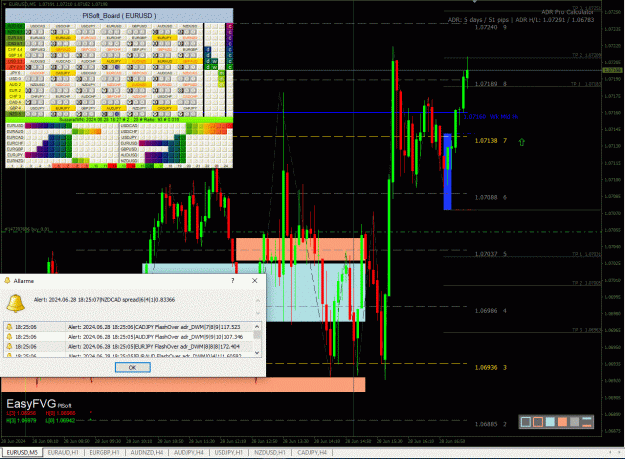The image size is (625, 459).
Task: Pick the solid cyan swatch in EasyFVG palette
Action: point(550,422)
